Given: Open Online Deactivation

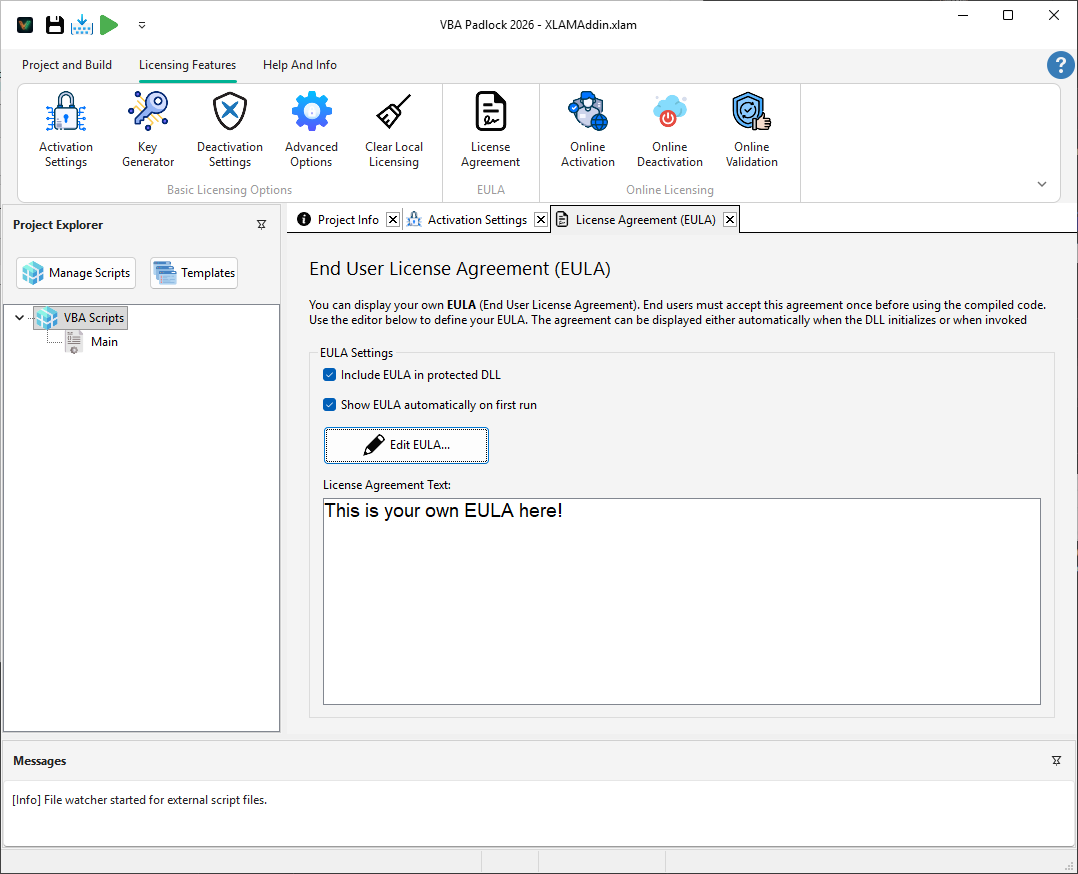Looking at the screenshot, I should 669,128.
